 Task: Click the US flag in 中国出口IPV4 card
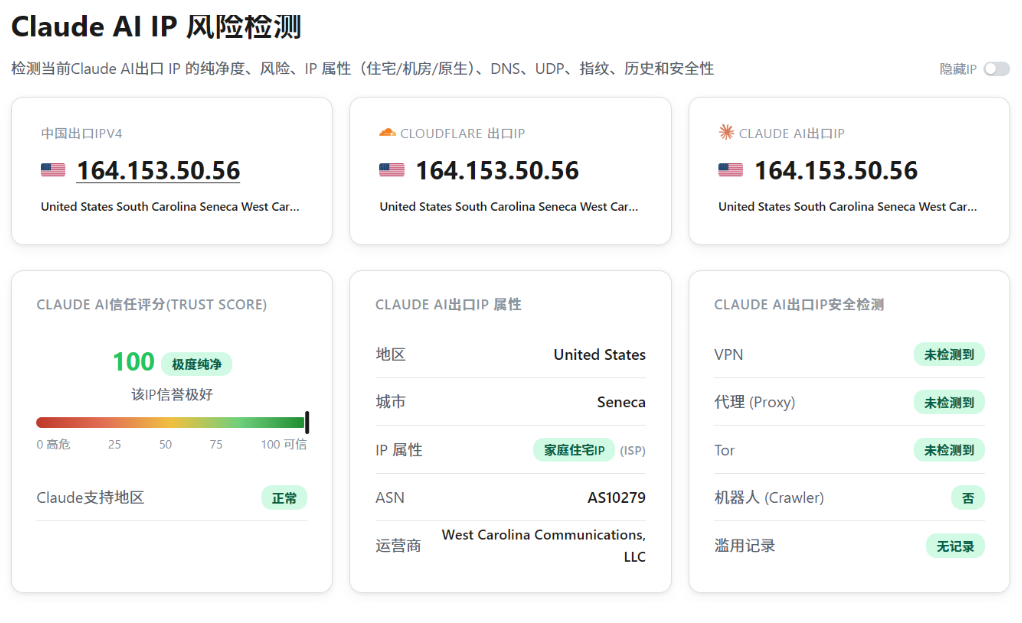[x=53, y=171]
